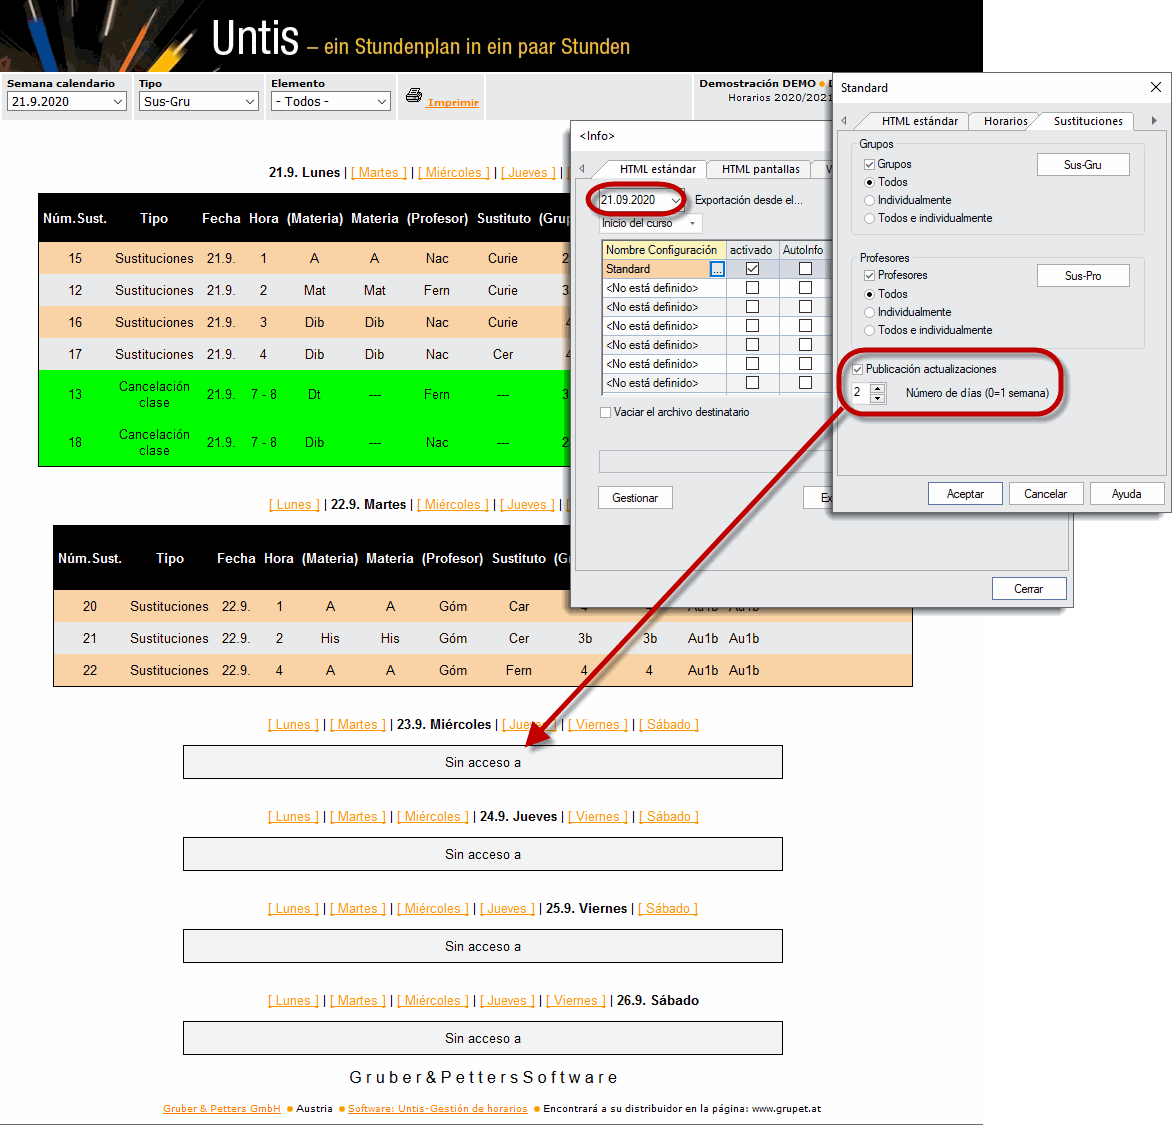Enable activado for first undefined configuration row

(x=753, y=288)
